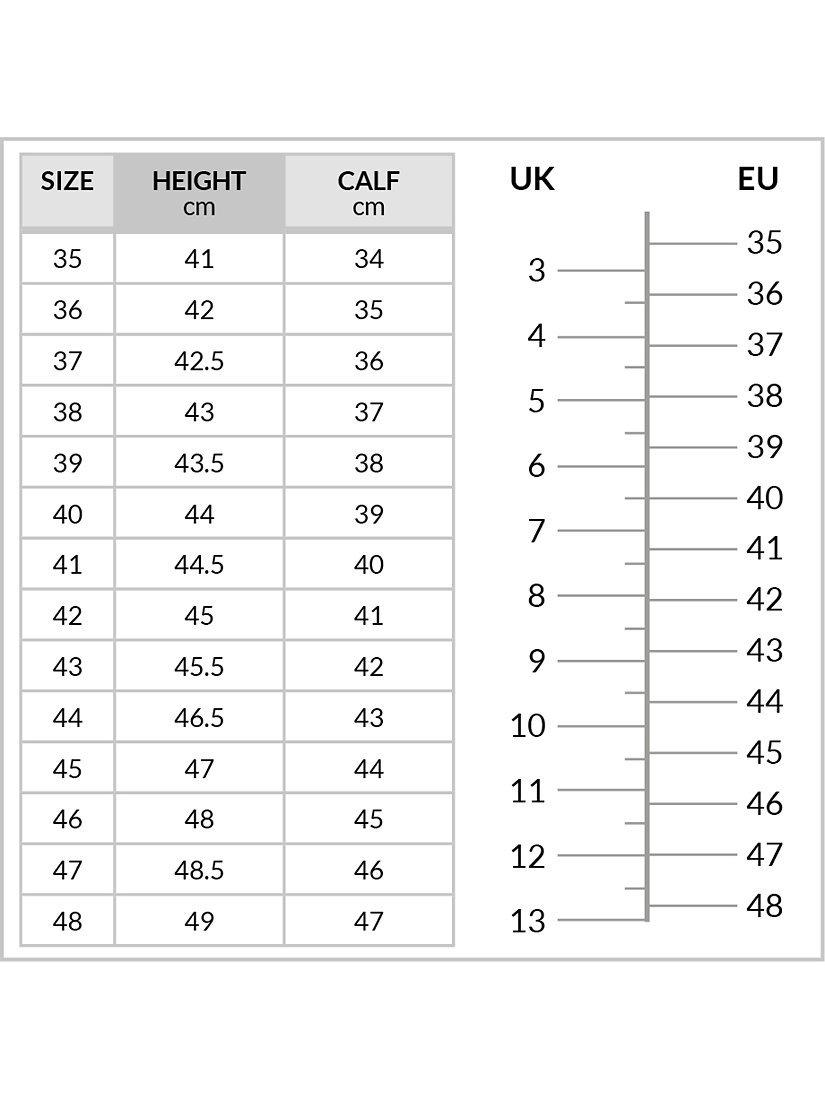
Task: Click the HEIGHT cm column header
Action: click(199, 192)
